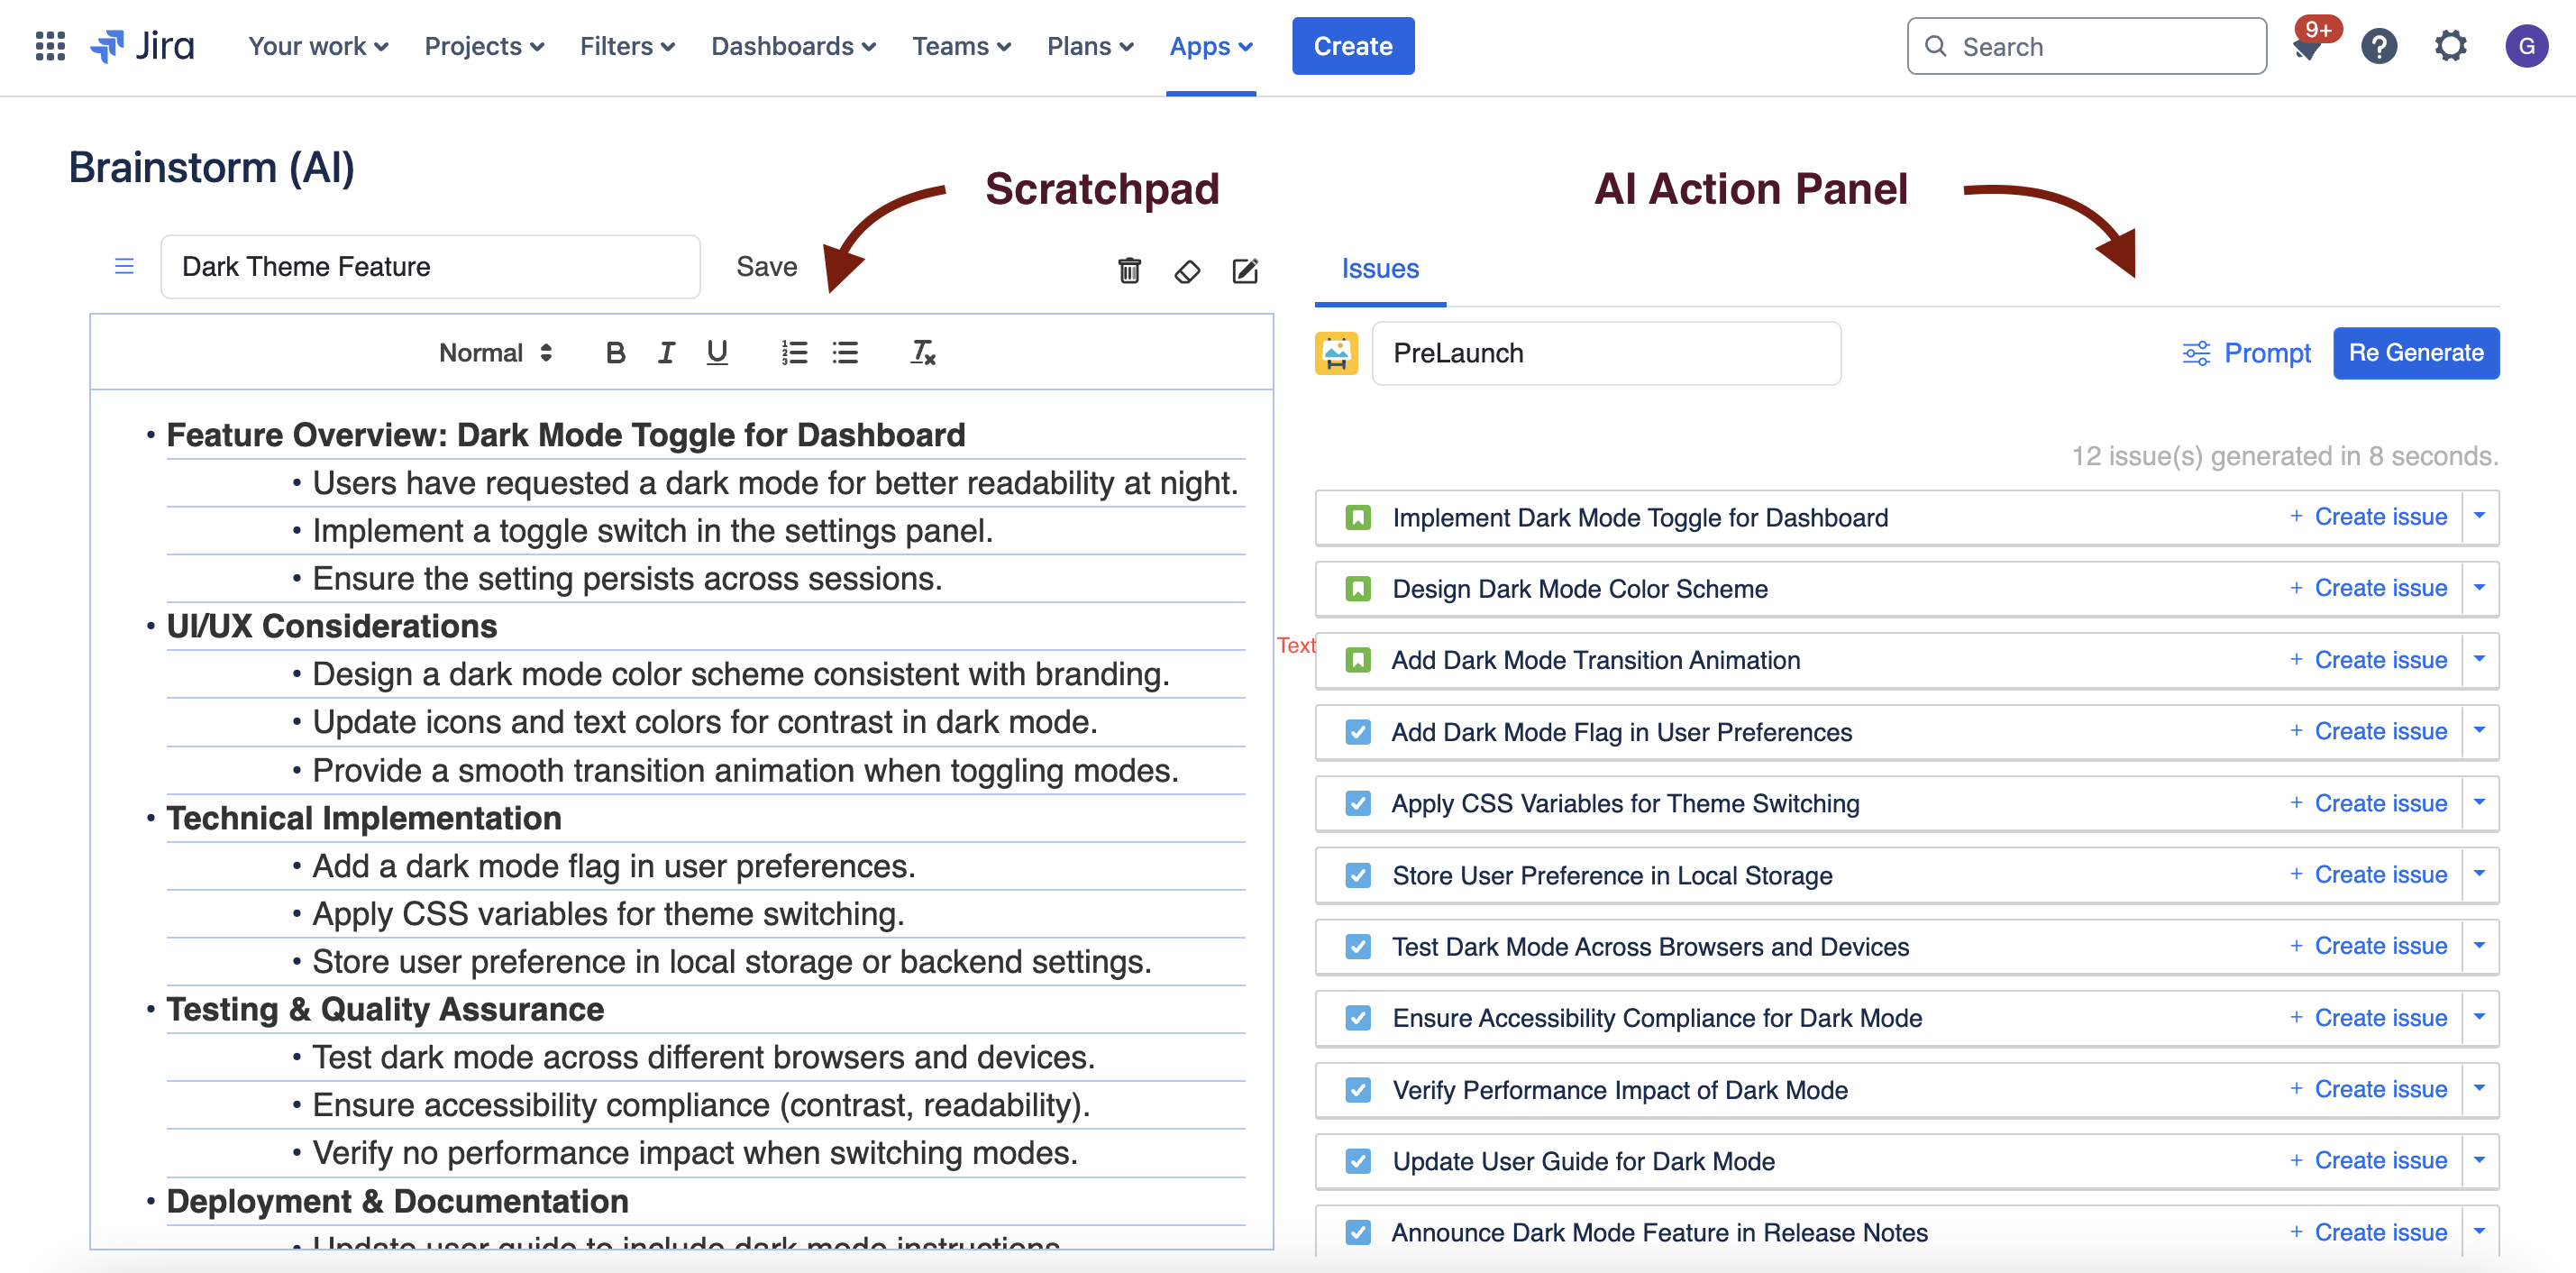Open the Dashboards menu

(793, 46)
